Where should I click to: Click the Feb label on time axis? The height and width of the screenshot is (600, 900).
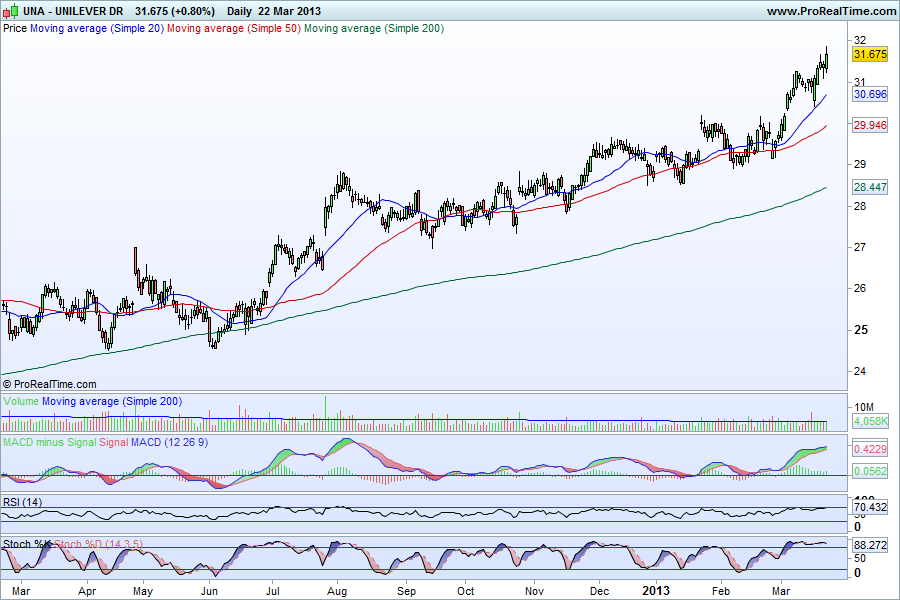point(721,591)
